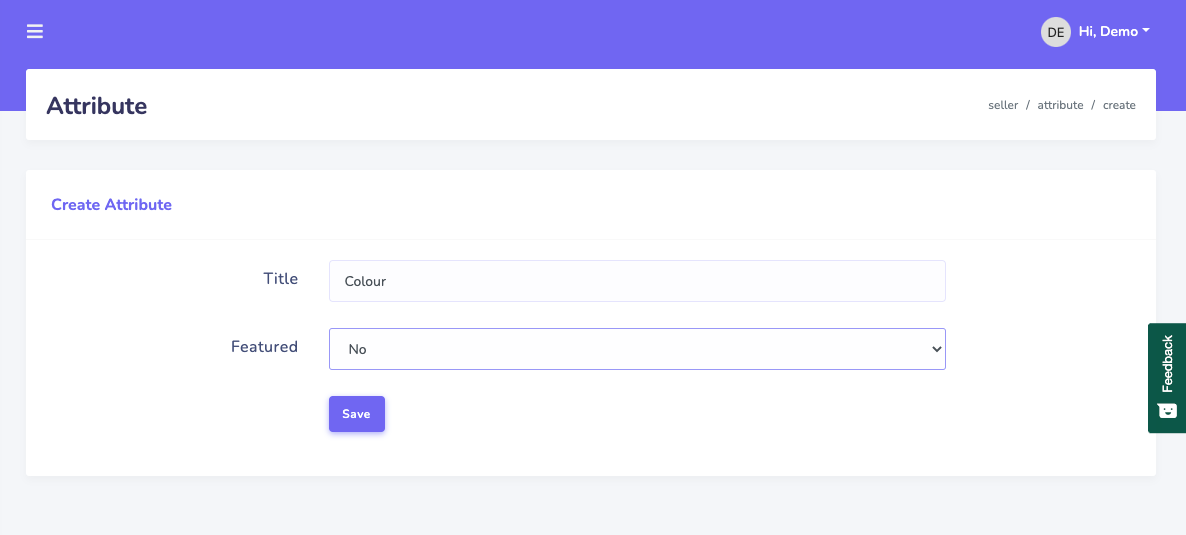Open the Feedback side tab
Viewport: 1186px width, 535px height.
pyautogui.click(x=1167, y=378)
